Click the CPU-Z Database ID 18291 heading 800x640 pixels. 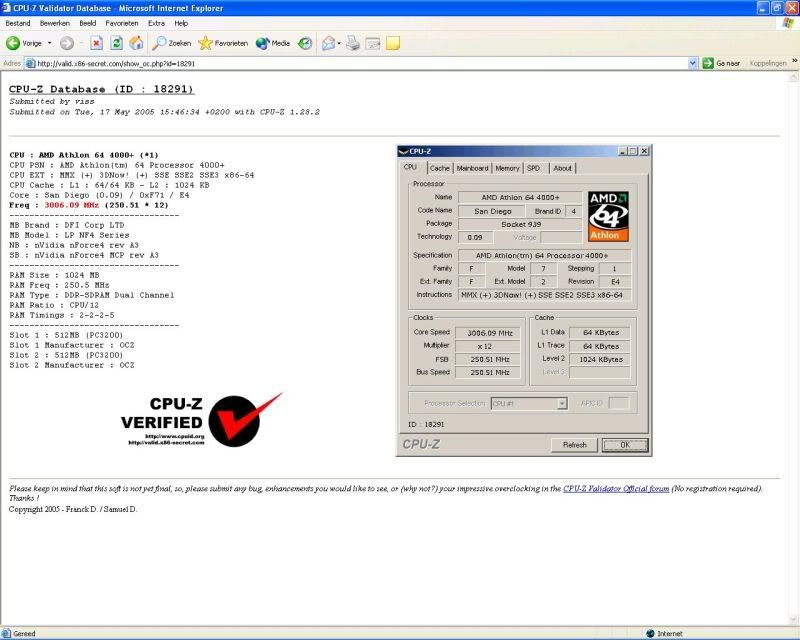coord(102,89)
